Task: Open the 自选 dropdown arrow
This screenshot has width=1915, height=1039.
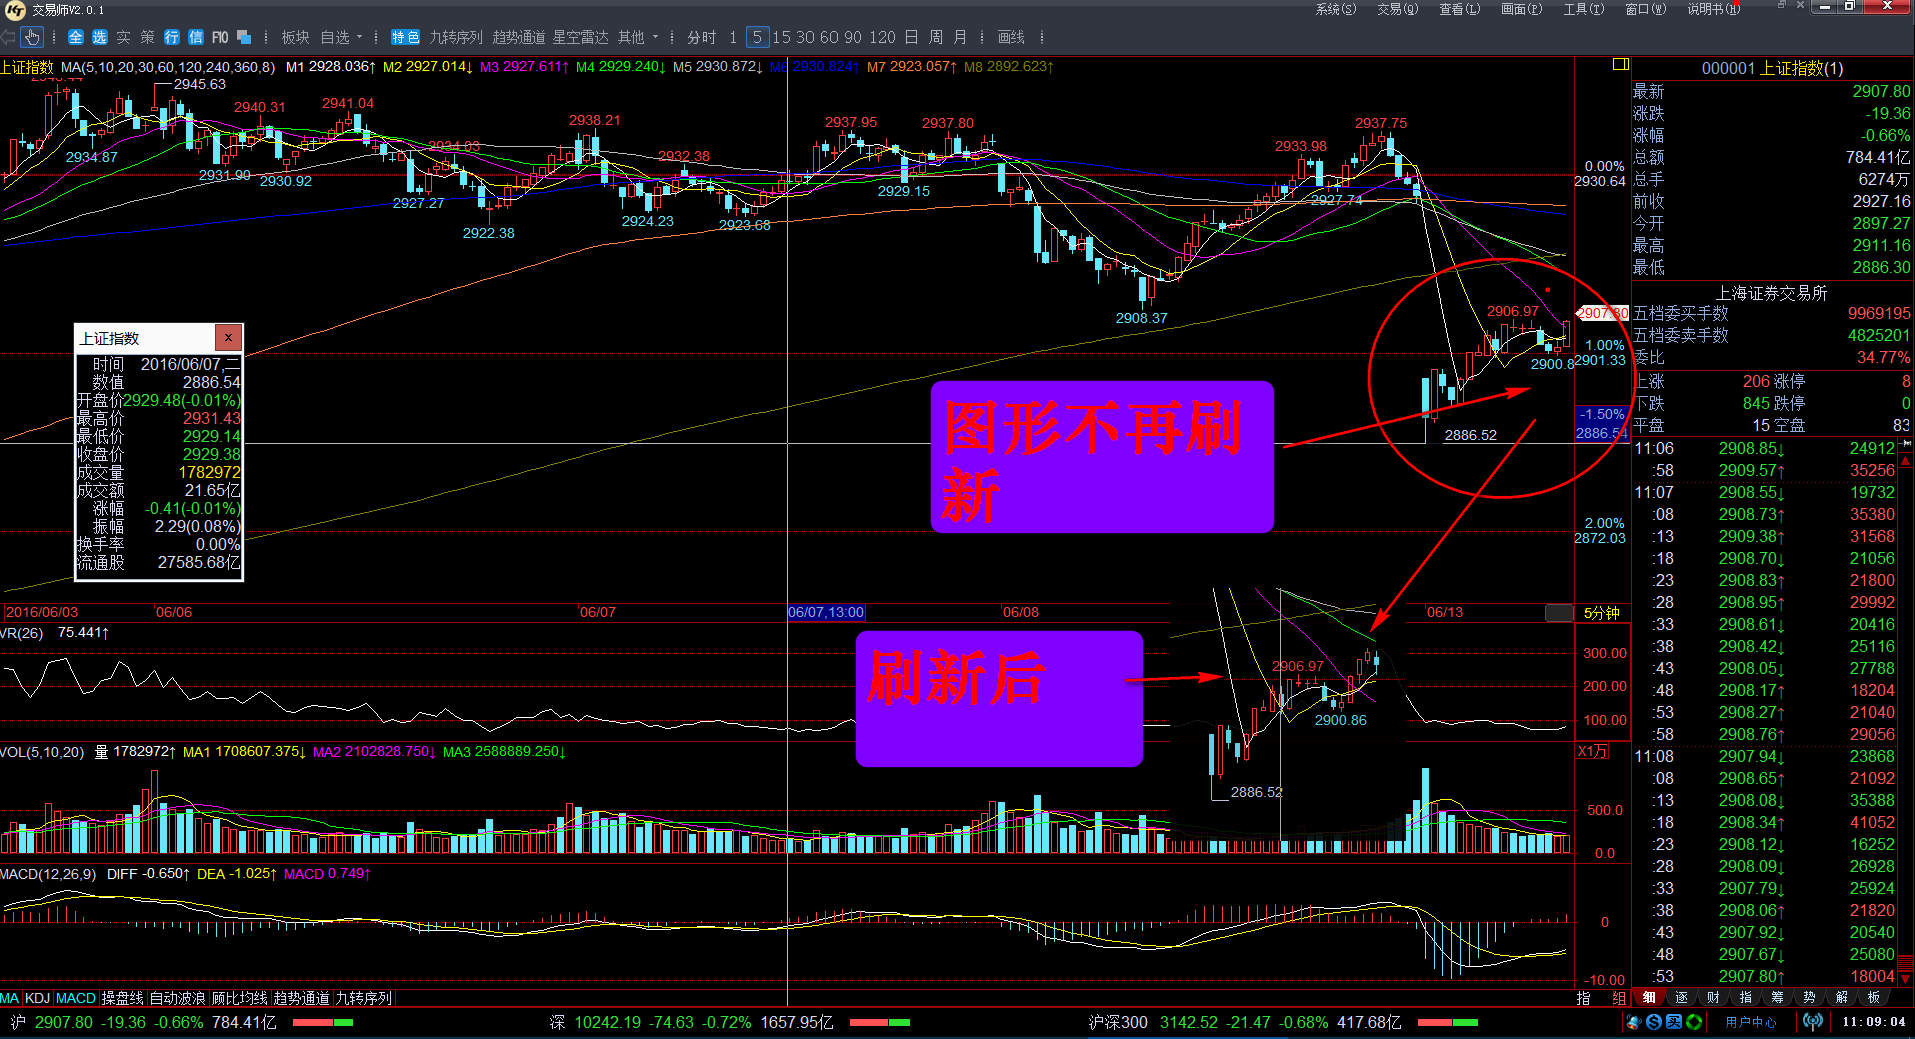Action: point(360,37)
